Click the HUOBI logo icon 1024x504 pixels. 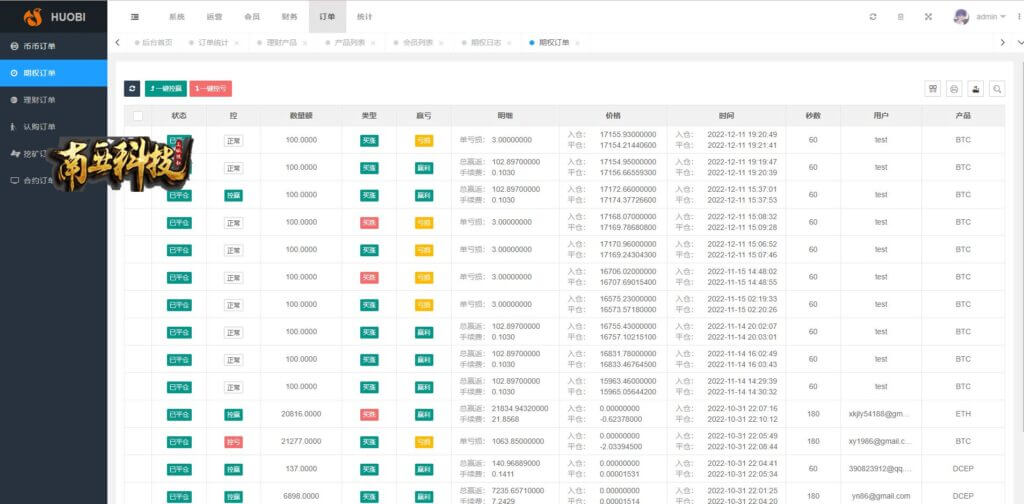pos(33,16)
